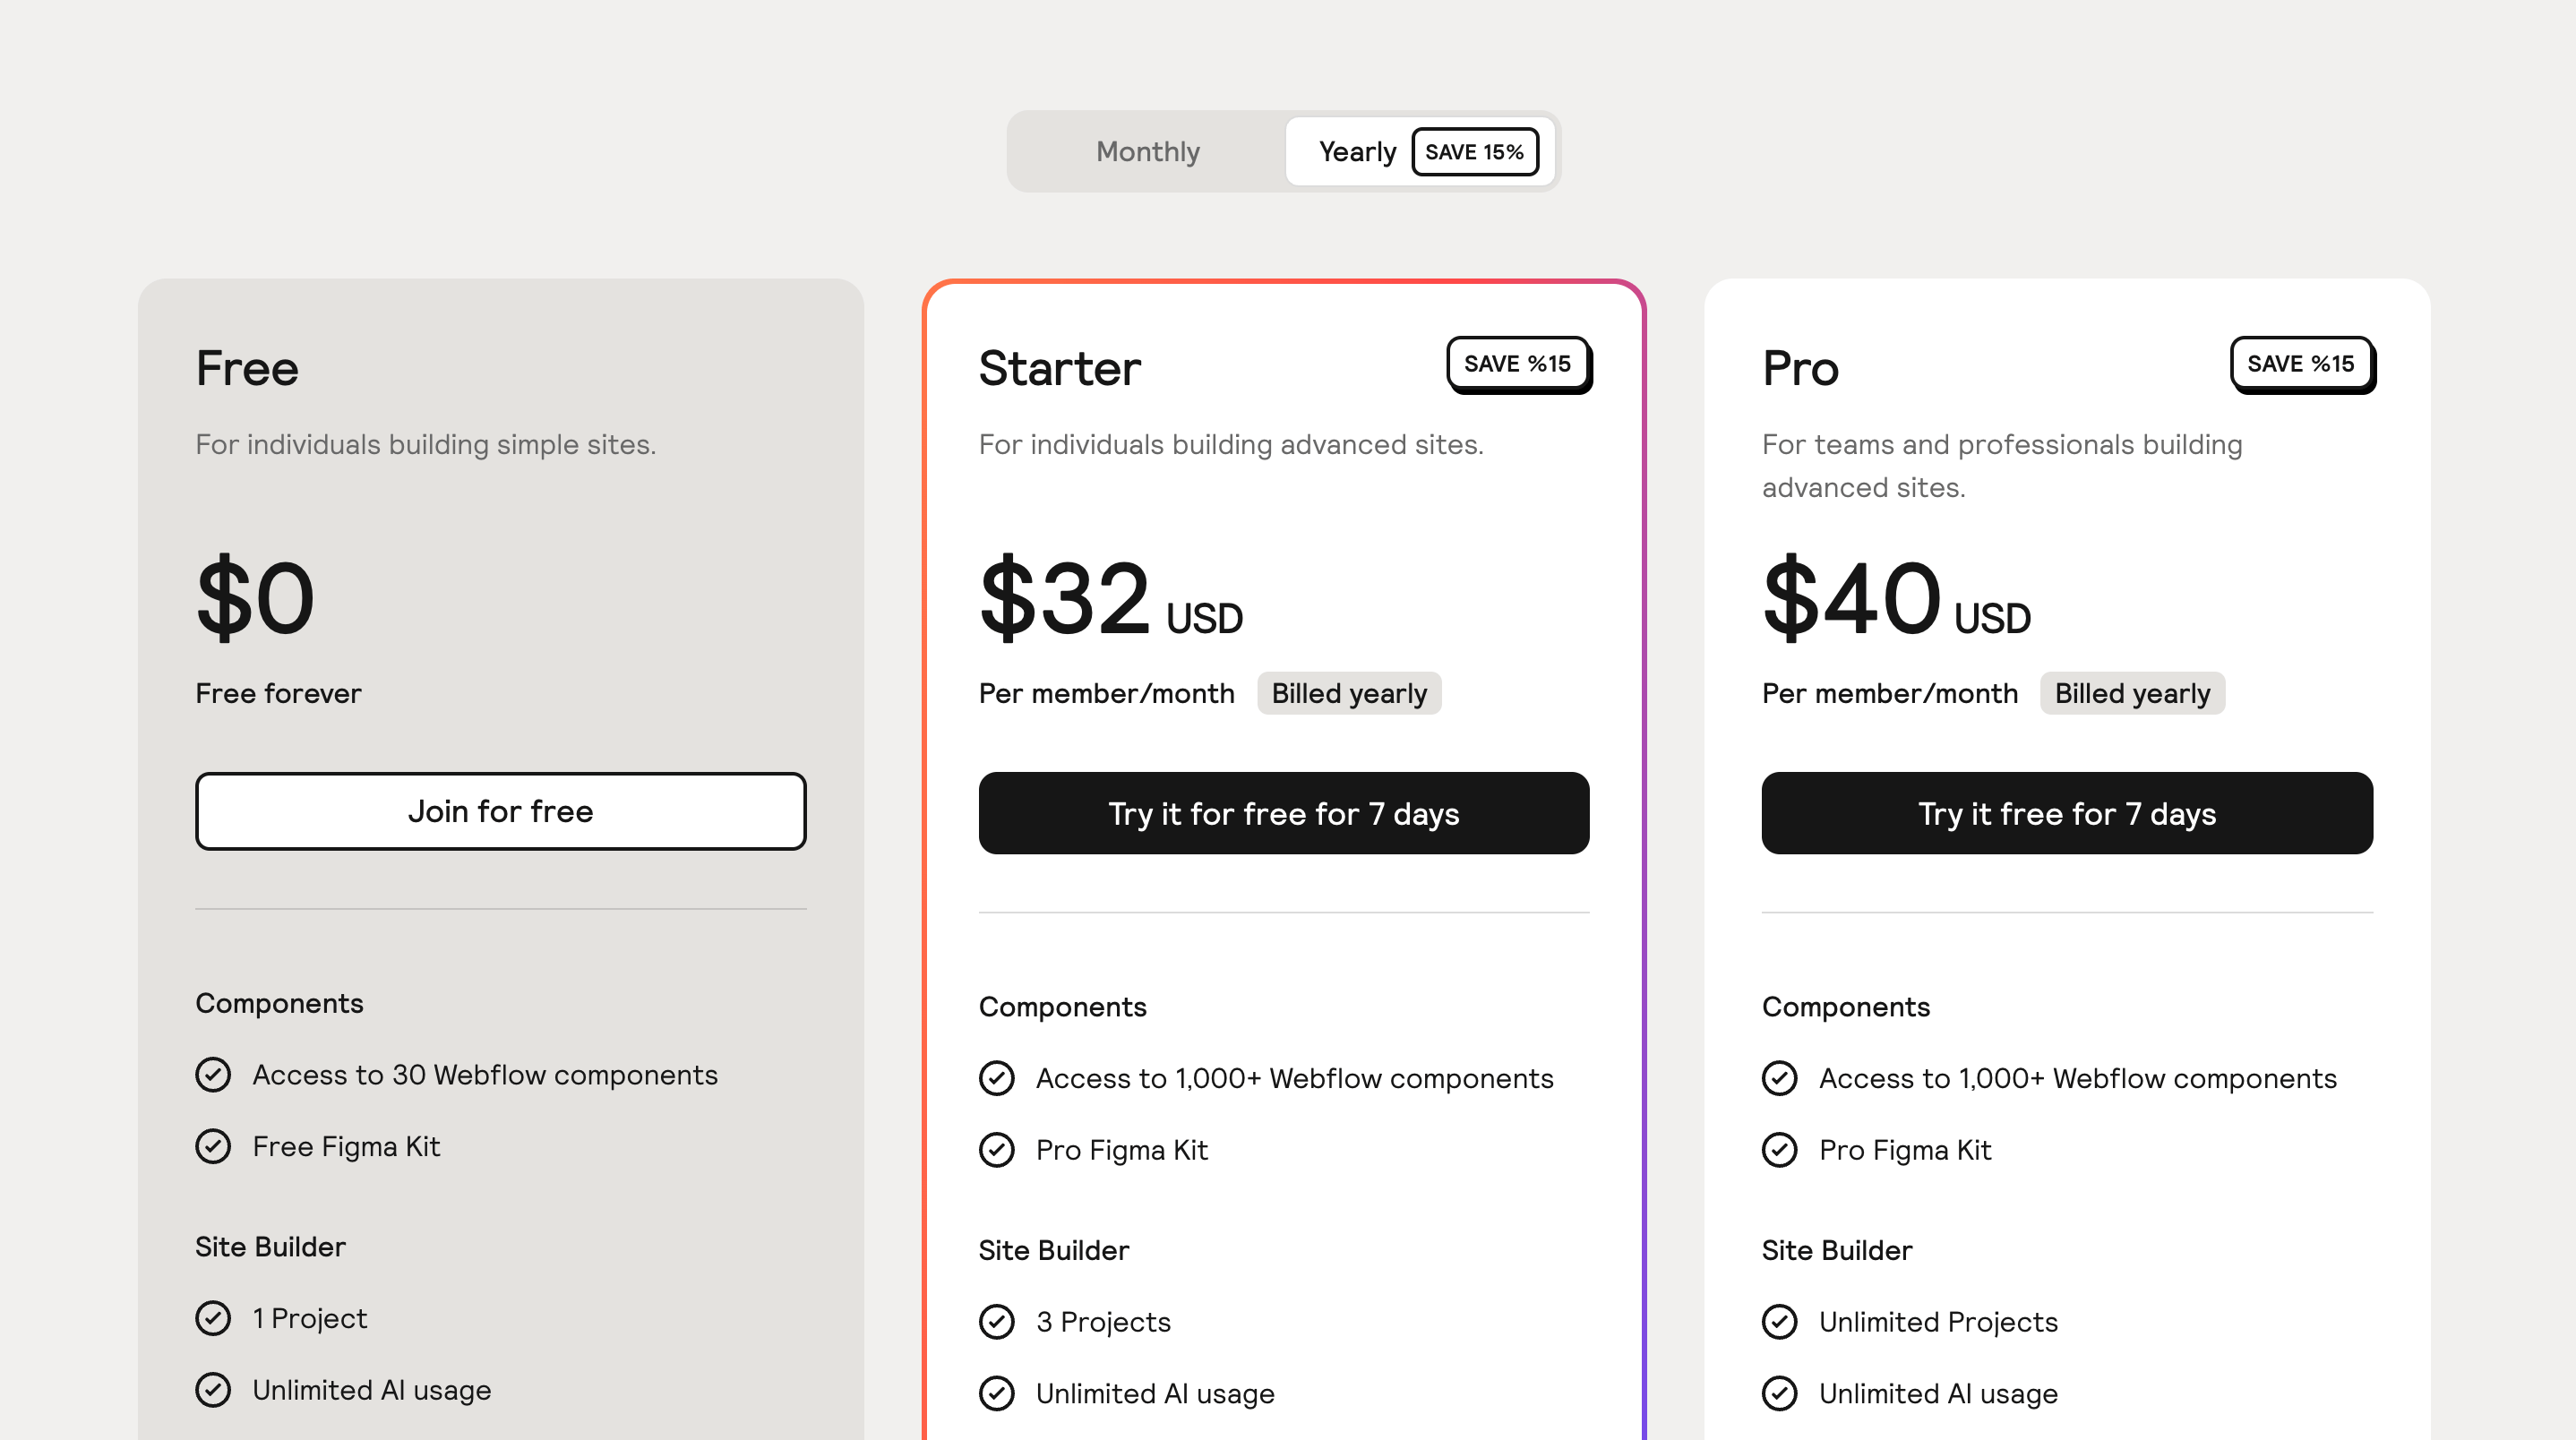The image size is (2576, 1440).
Task: Start the Starter plan 7-day free trial
Action: pyautogui.click(x=1283, y=813)
